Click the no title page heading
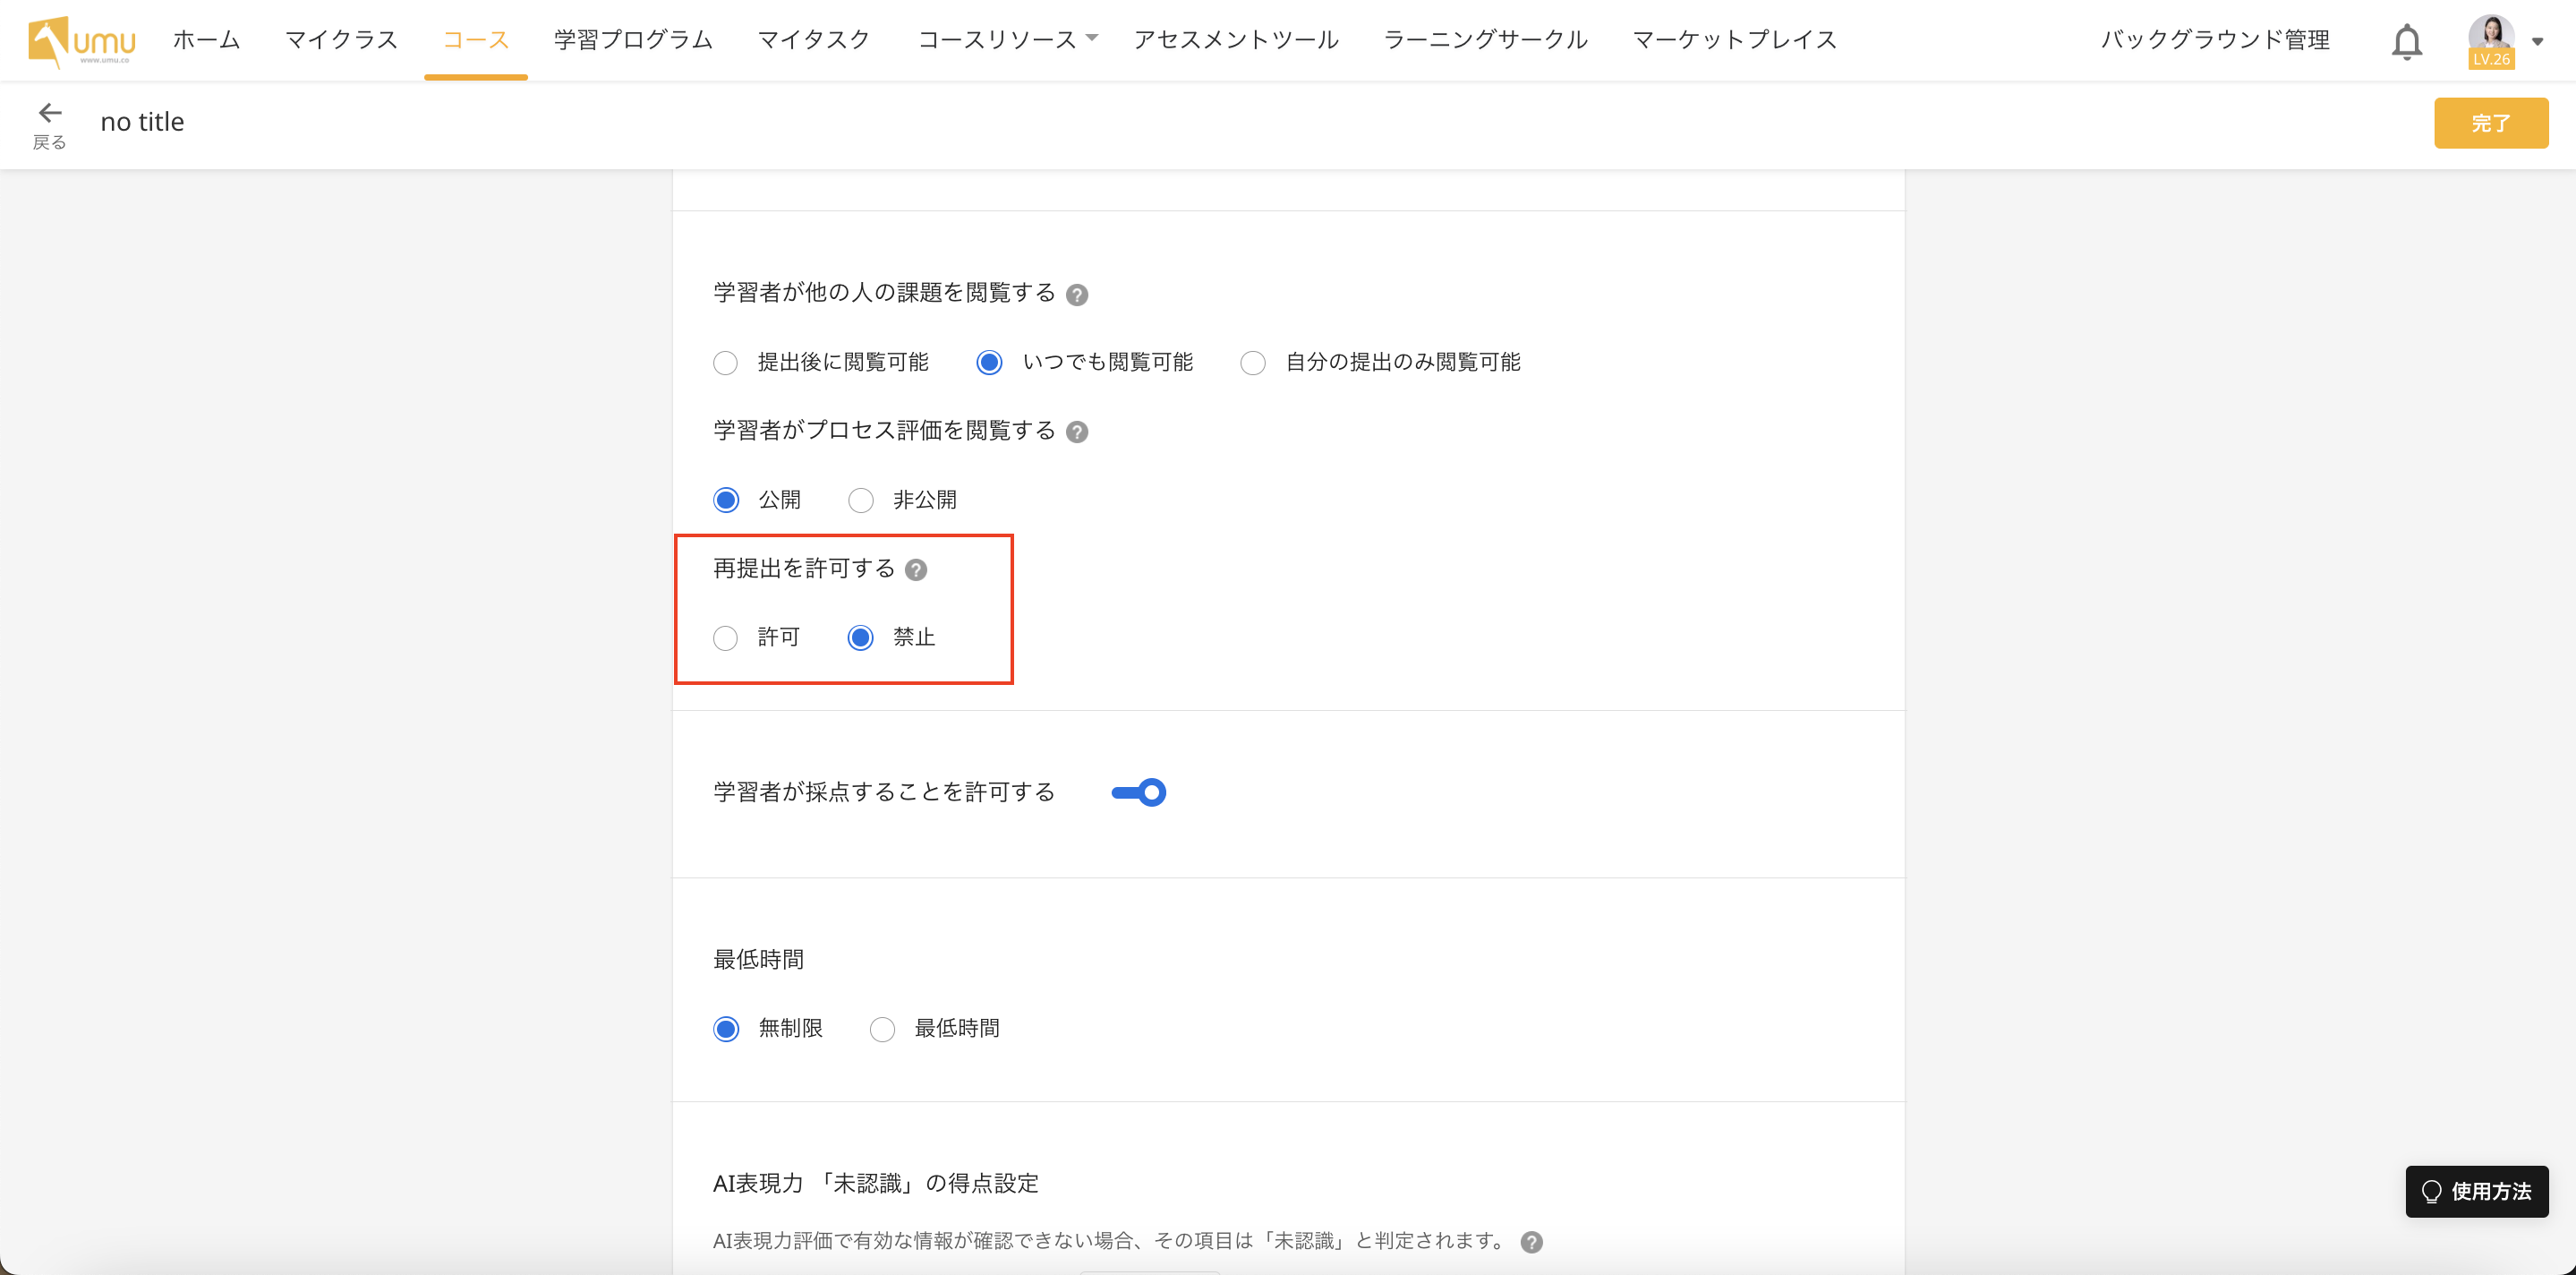This screenshot has height=1275, width=2576. (x=141, y=121)
